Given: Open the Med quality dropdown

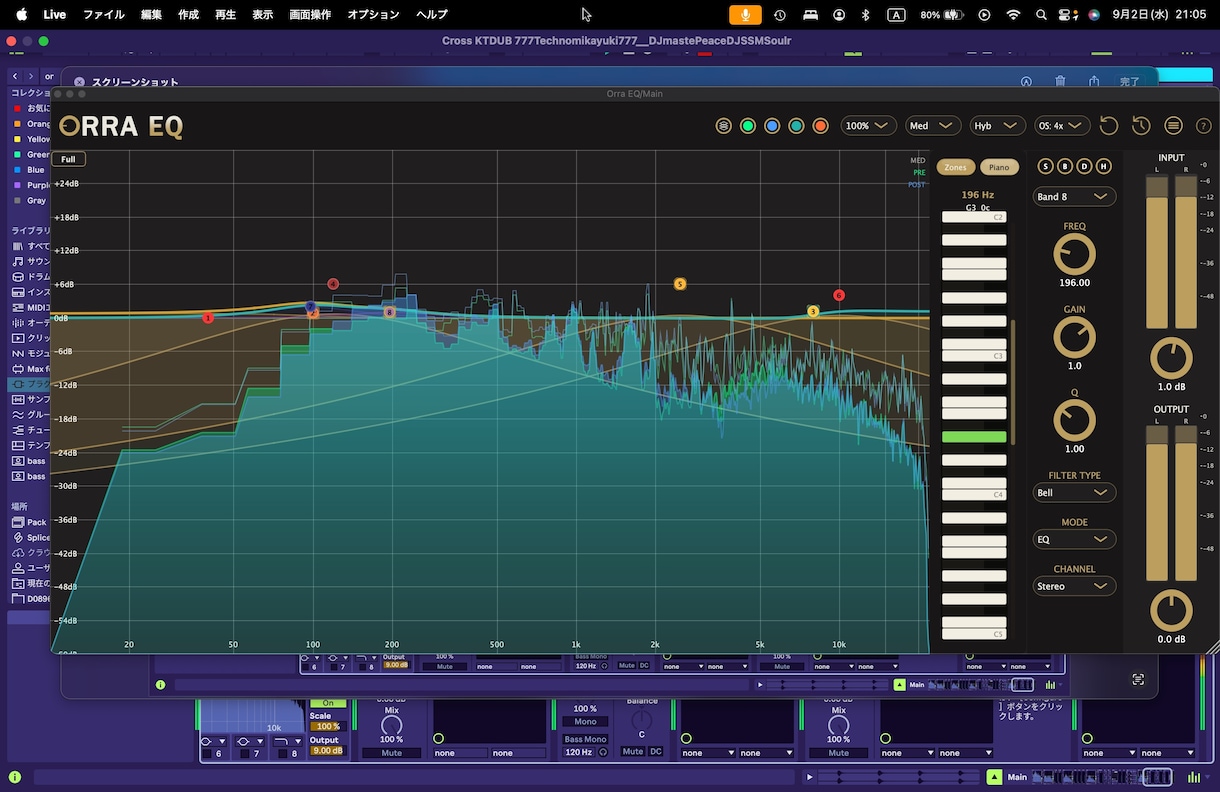Looking at the screenshot, I should tap(933, 126).
